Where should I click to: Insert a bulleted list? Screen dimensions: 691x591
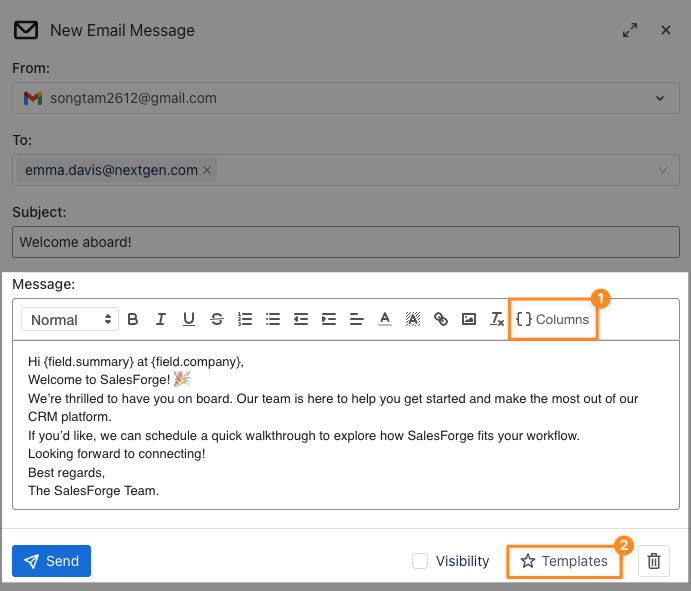click(x=273, y=320)
